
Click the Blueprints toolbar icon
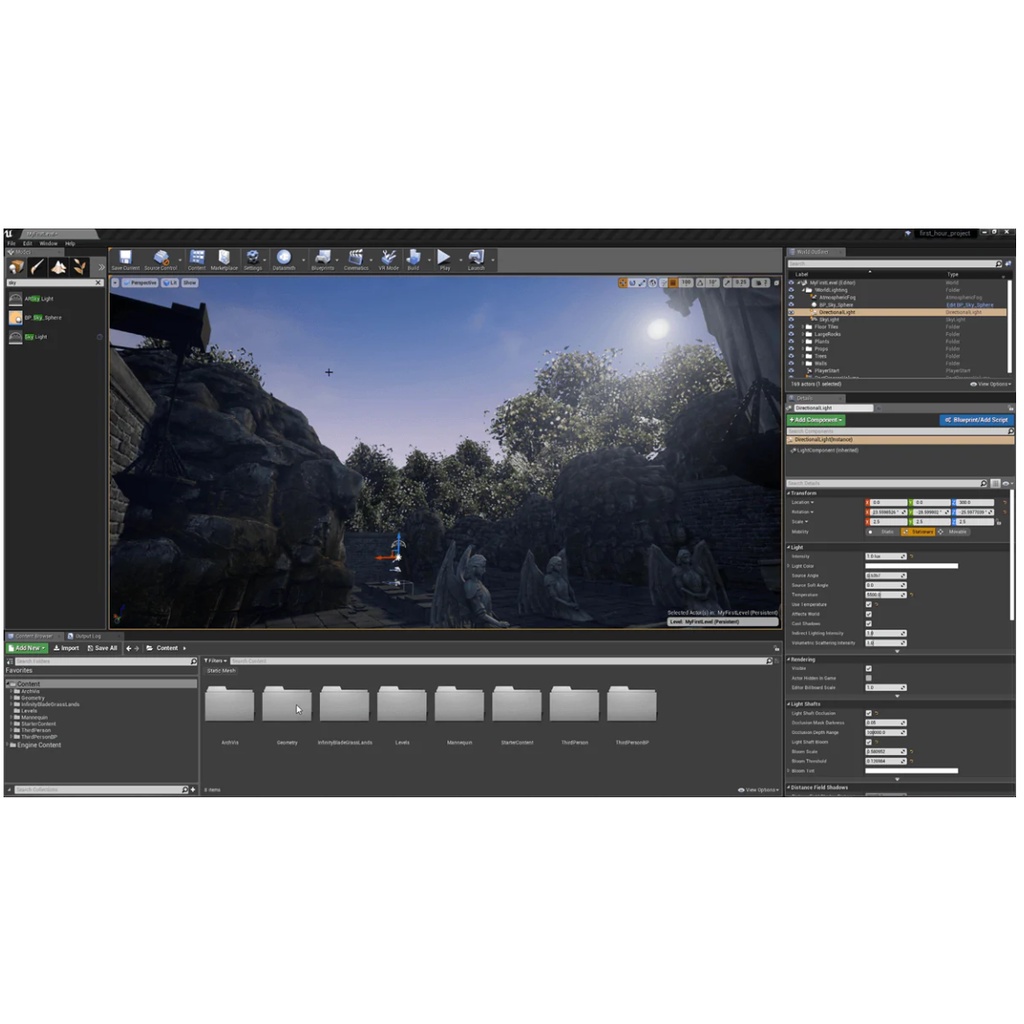coord(323,259)
